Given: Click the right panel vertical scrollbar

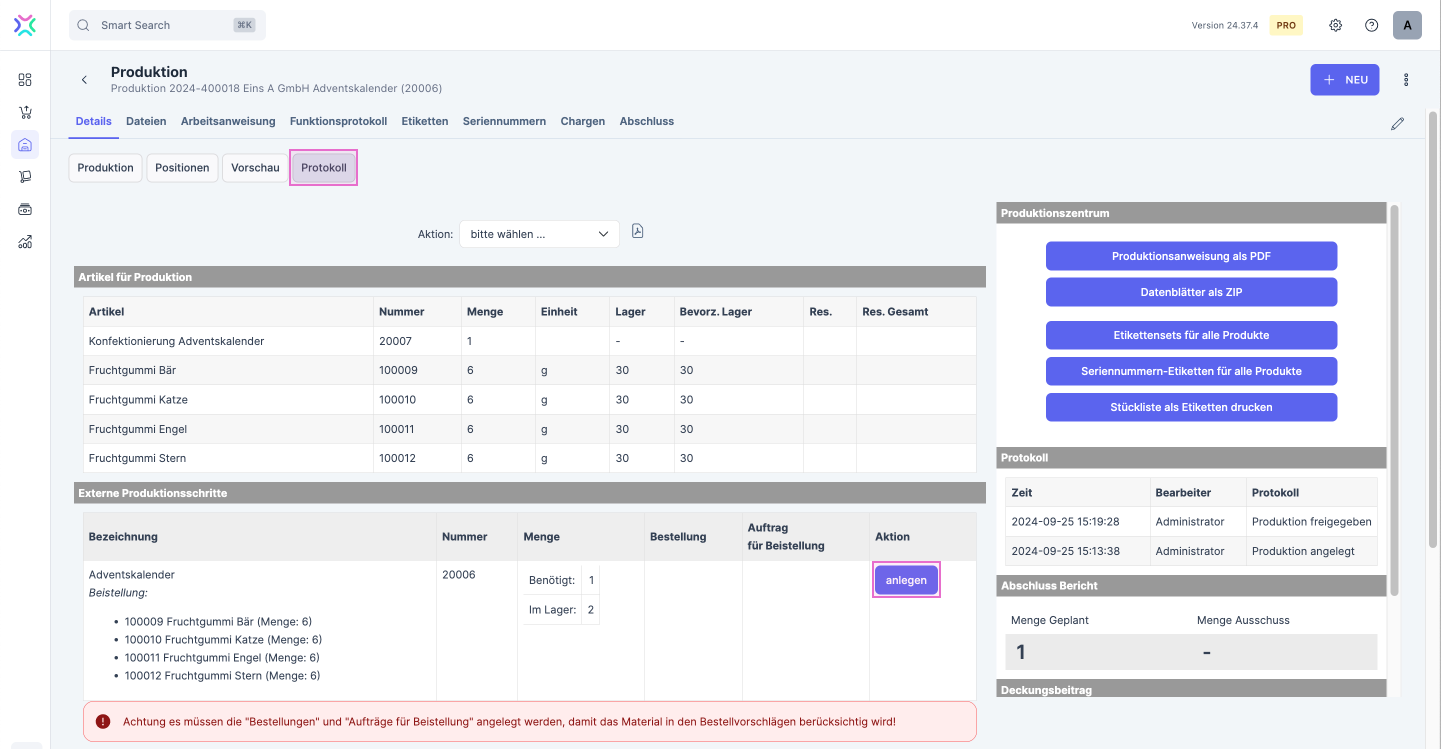Looking at the screenshot, I should pos(1393,400).
